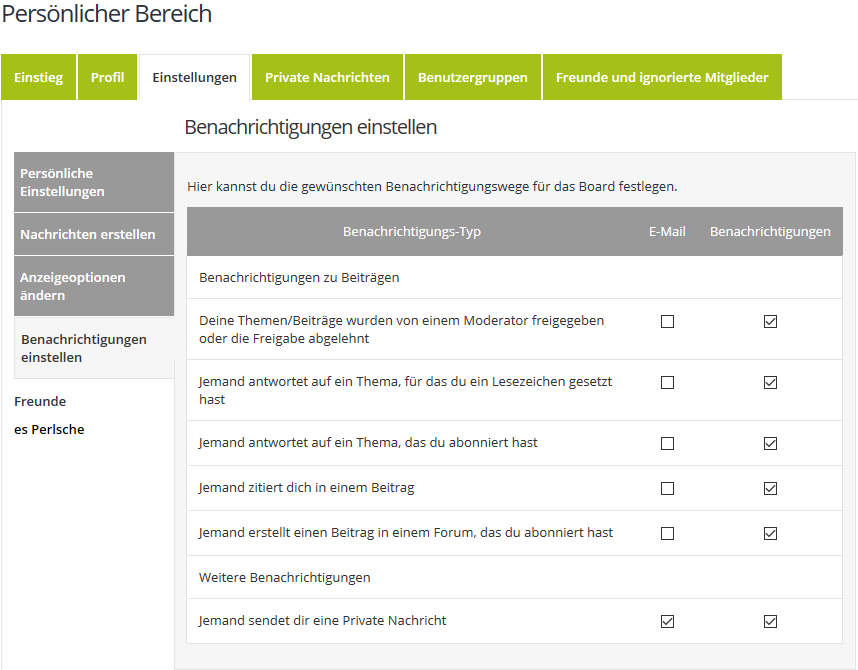The width and height of the screenshot is (858, 670).
Task: Uncheck e-mail for Private Nachricht
Action: coord(668,621)
